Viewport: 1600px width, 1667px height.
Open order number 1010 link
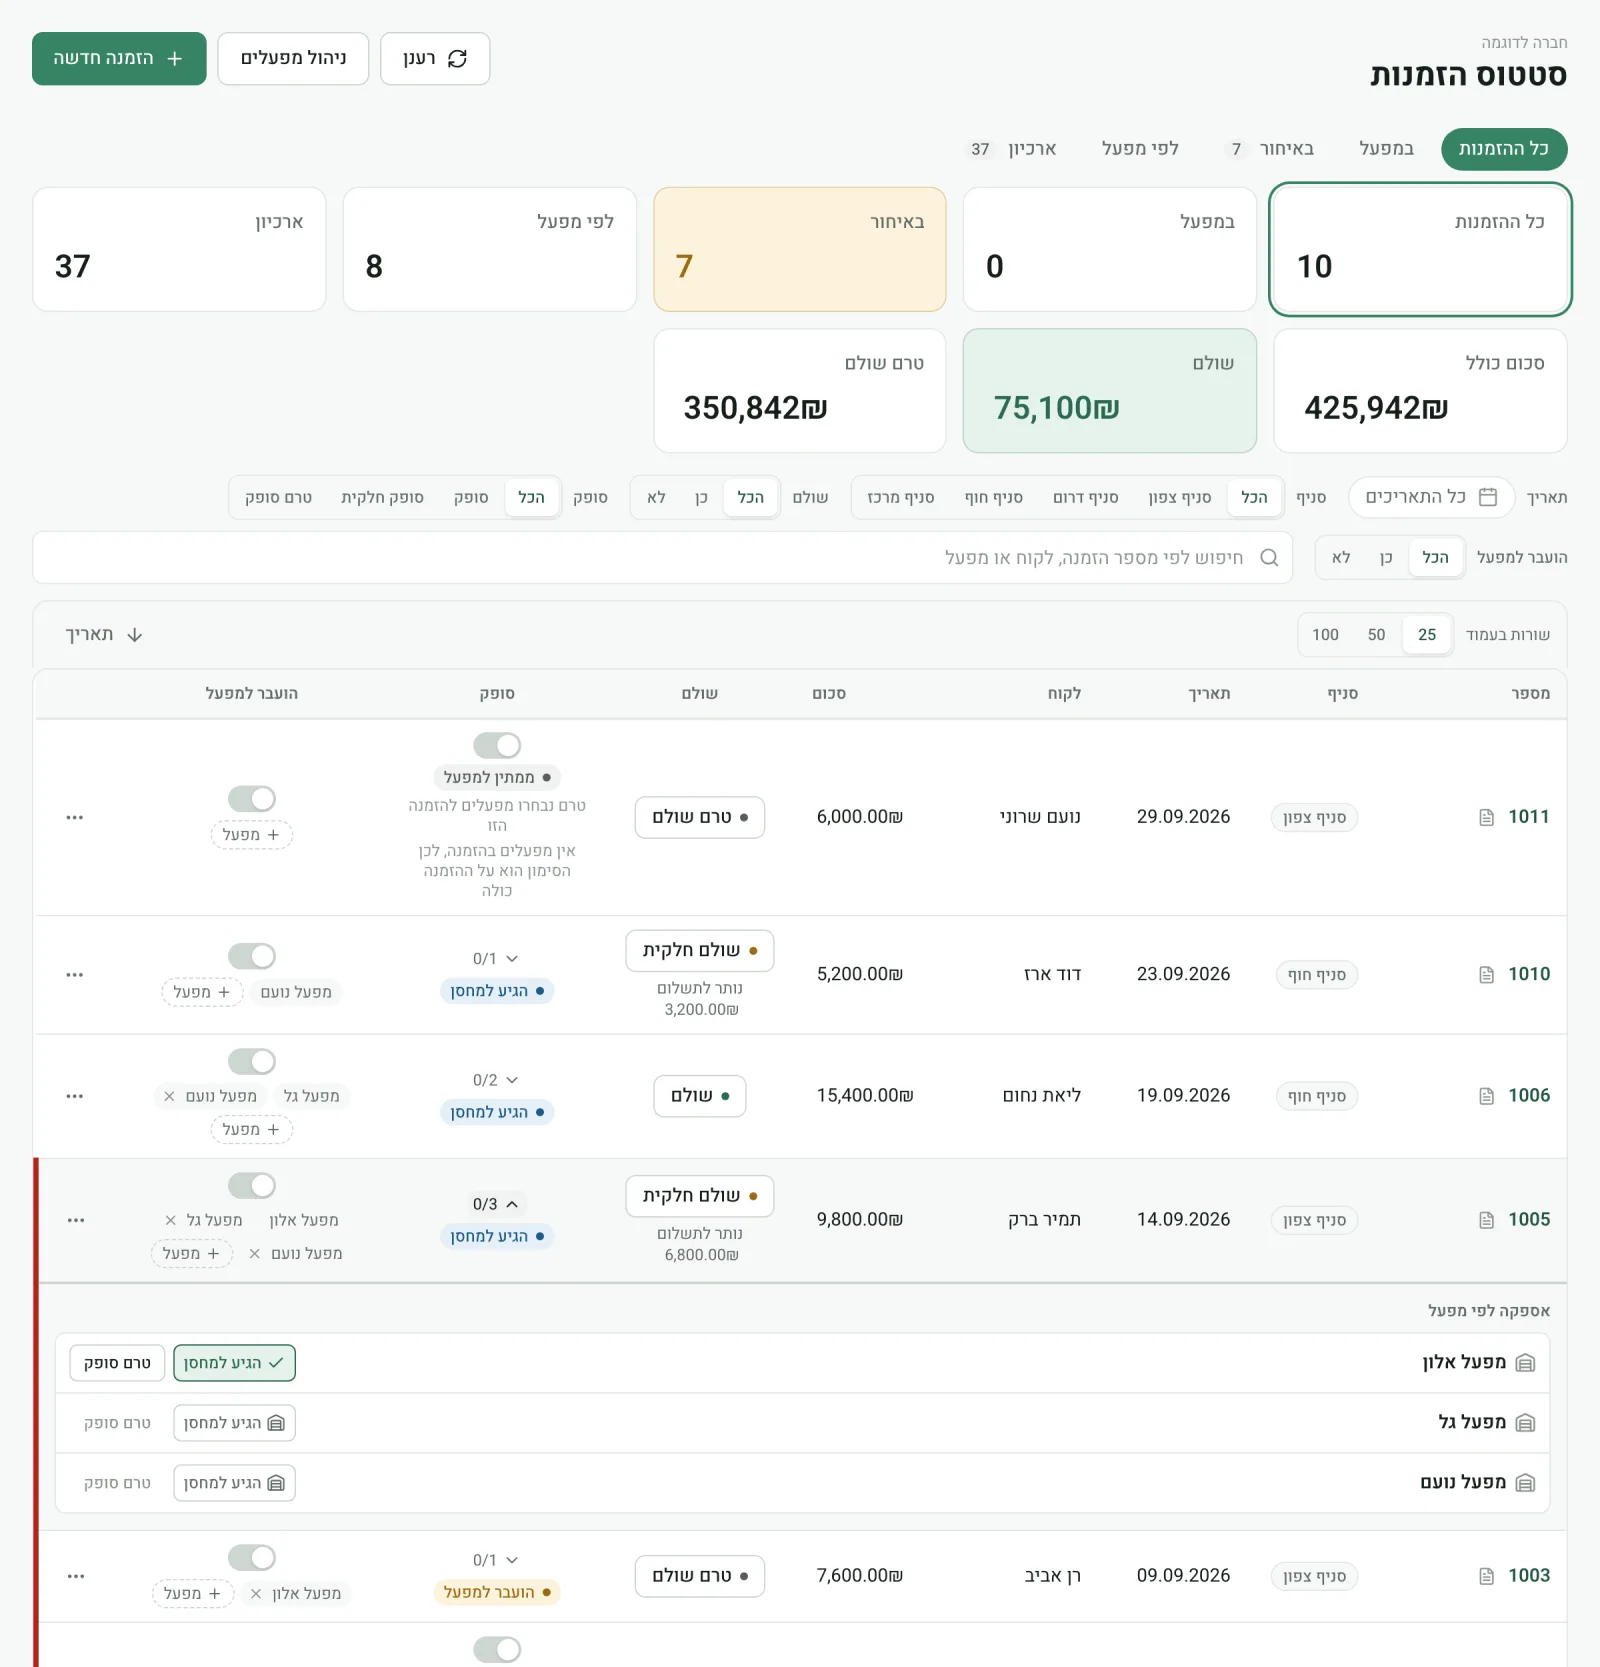pyautogui.click(x=1529, y=974)
